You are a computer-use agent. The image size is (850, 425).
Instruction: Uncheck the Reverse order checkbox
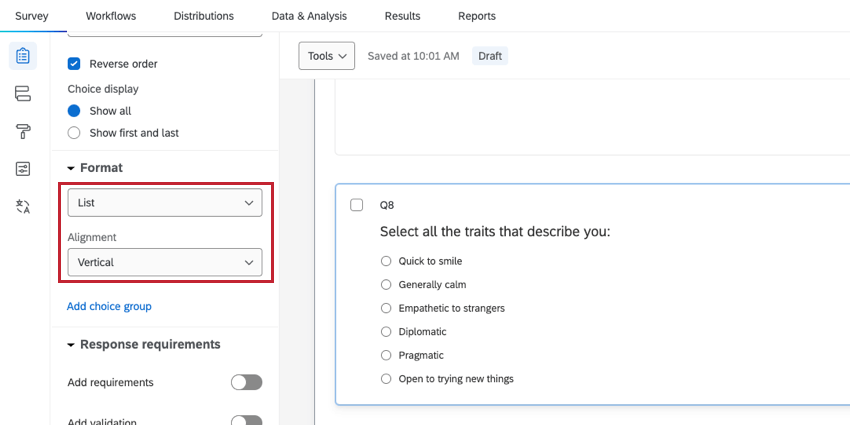pyautogui.click(x=74, y=64)
